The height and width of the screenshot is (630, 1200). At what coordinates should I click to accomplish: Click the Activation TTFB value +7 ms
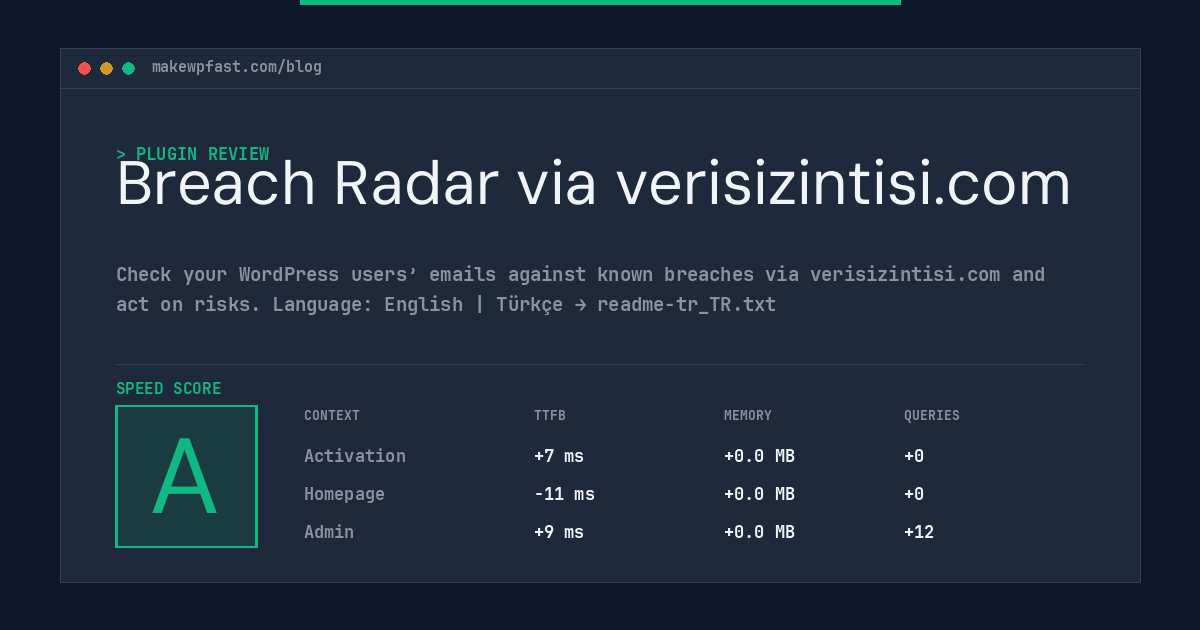(x=559, y=456)
